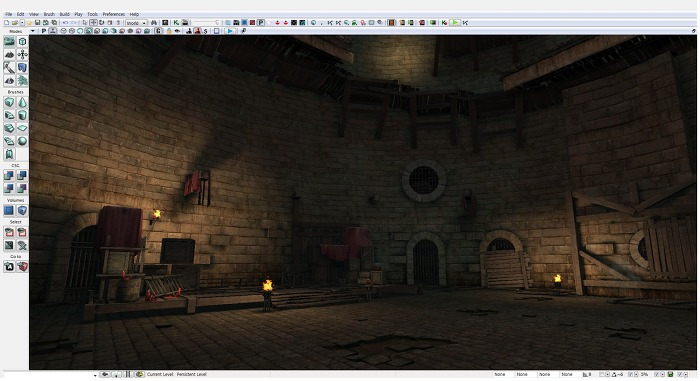Switch viewport to Brush wireframe mode

click(x=63, y=31)
